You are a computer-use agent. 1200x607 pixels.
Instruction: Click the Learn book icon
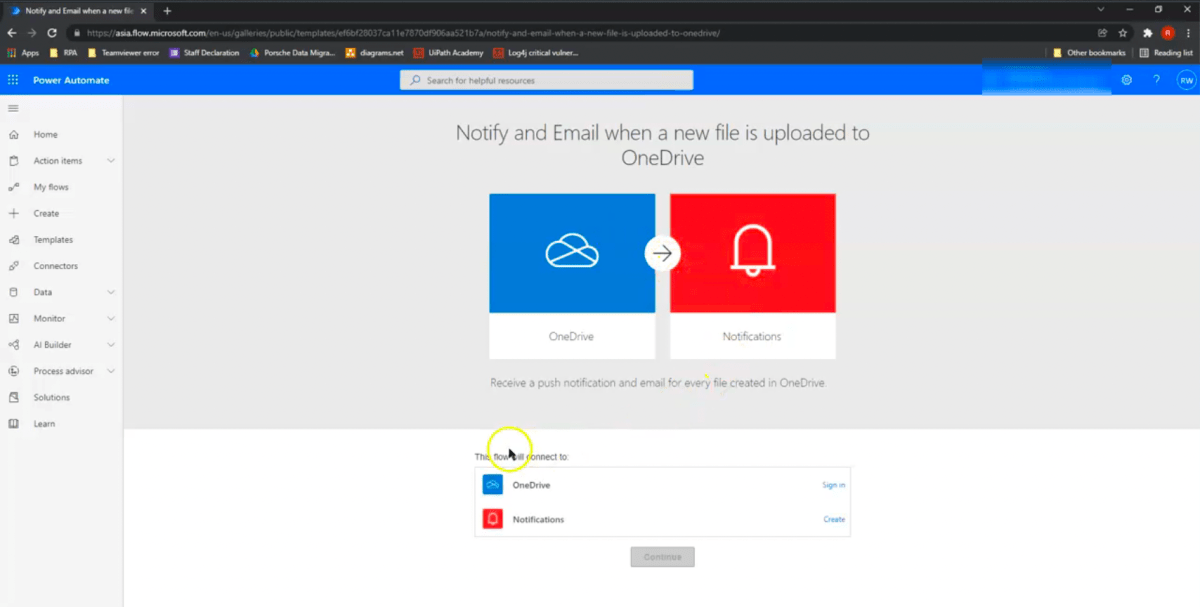pyautogui.click(x=13, y=424)
